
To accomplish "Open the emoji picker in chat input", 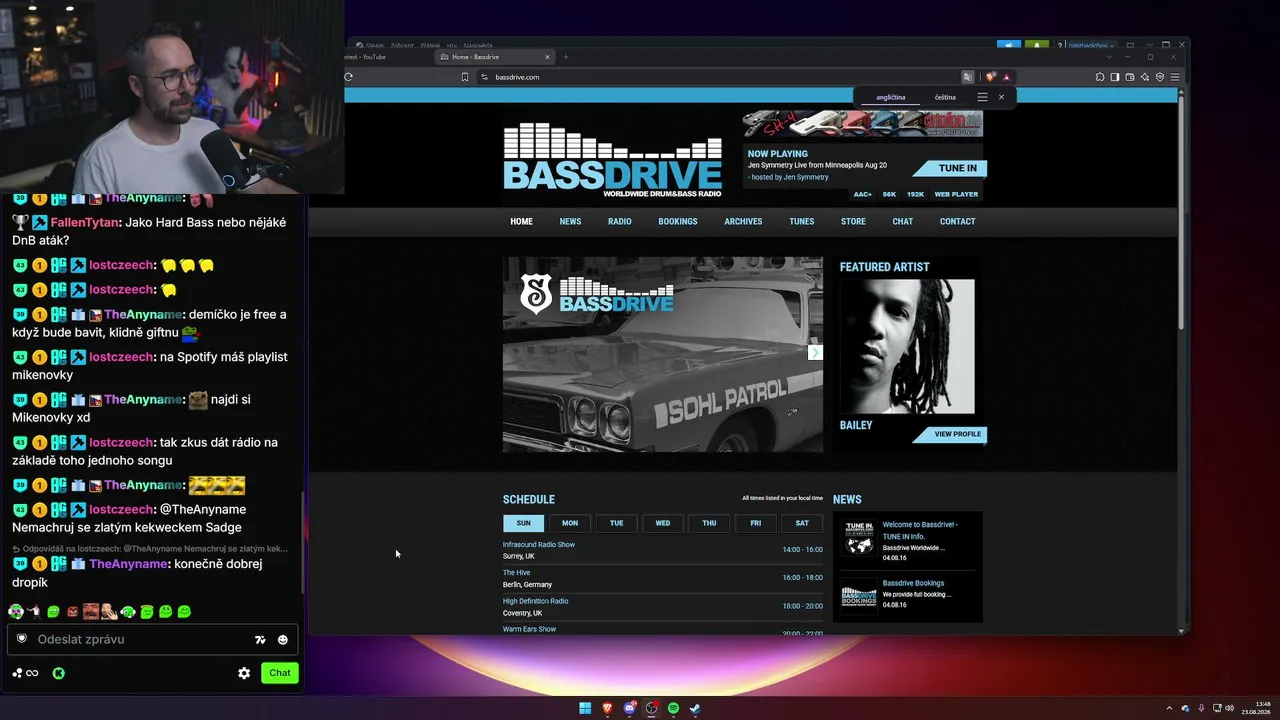I will (283, 640).
